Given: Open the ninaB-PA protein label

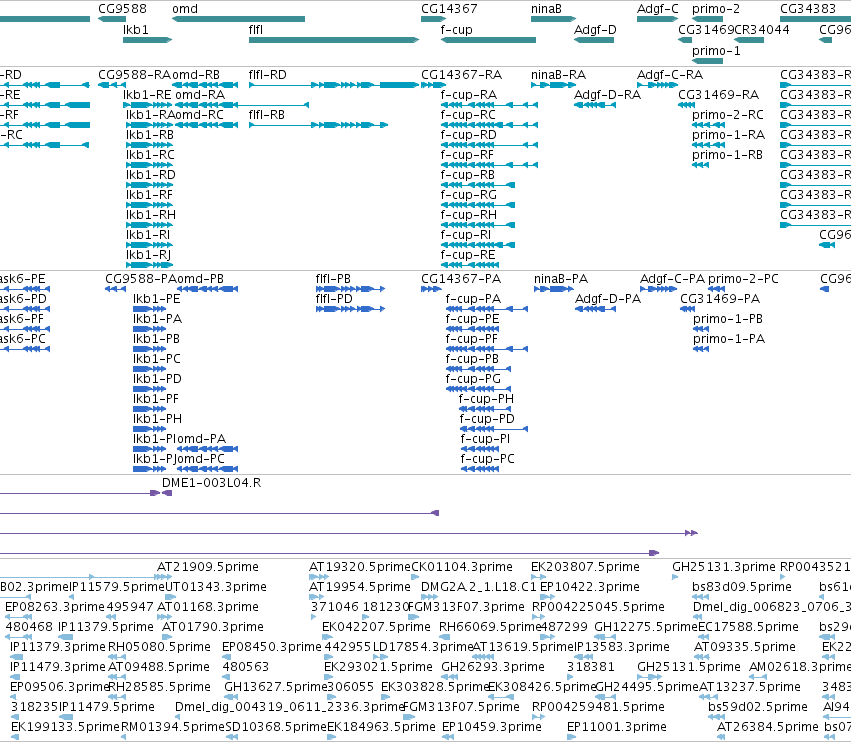Looking at the screenshot, I should coord(561,279).
